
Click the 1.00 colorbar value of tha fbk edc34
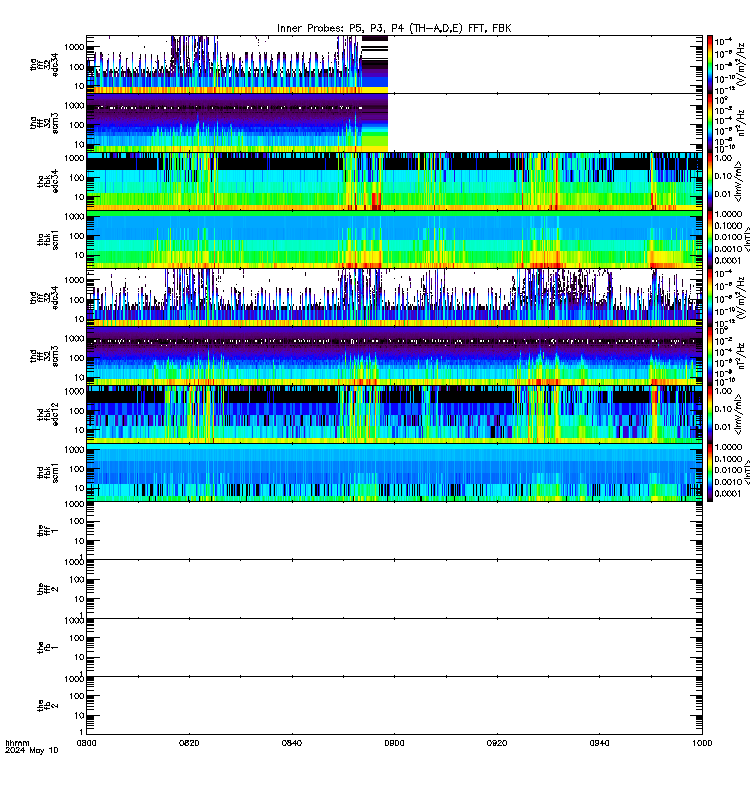[x=723, y=158]
